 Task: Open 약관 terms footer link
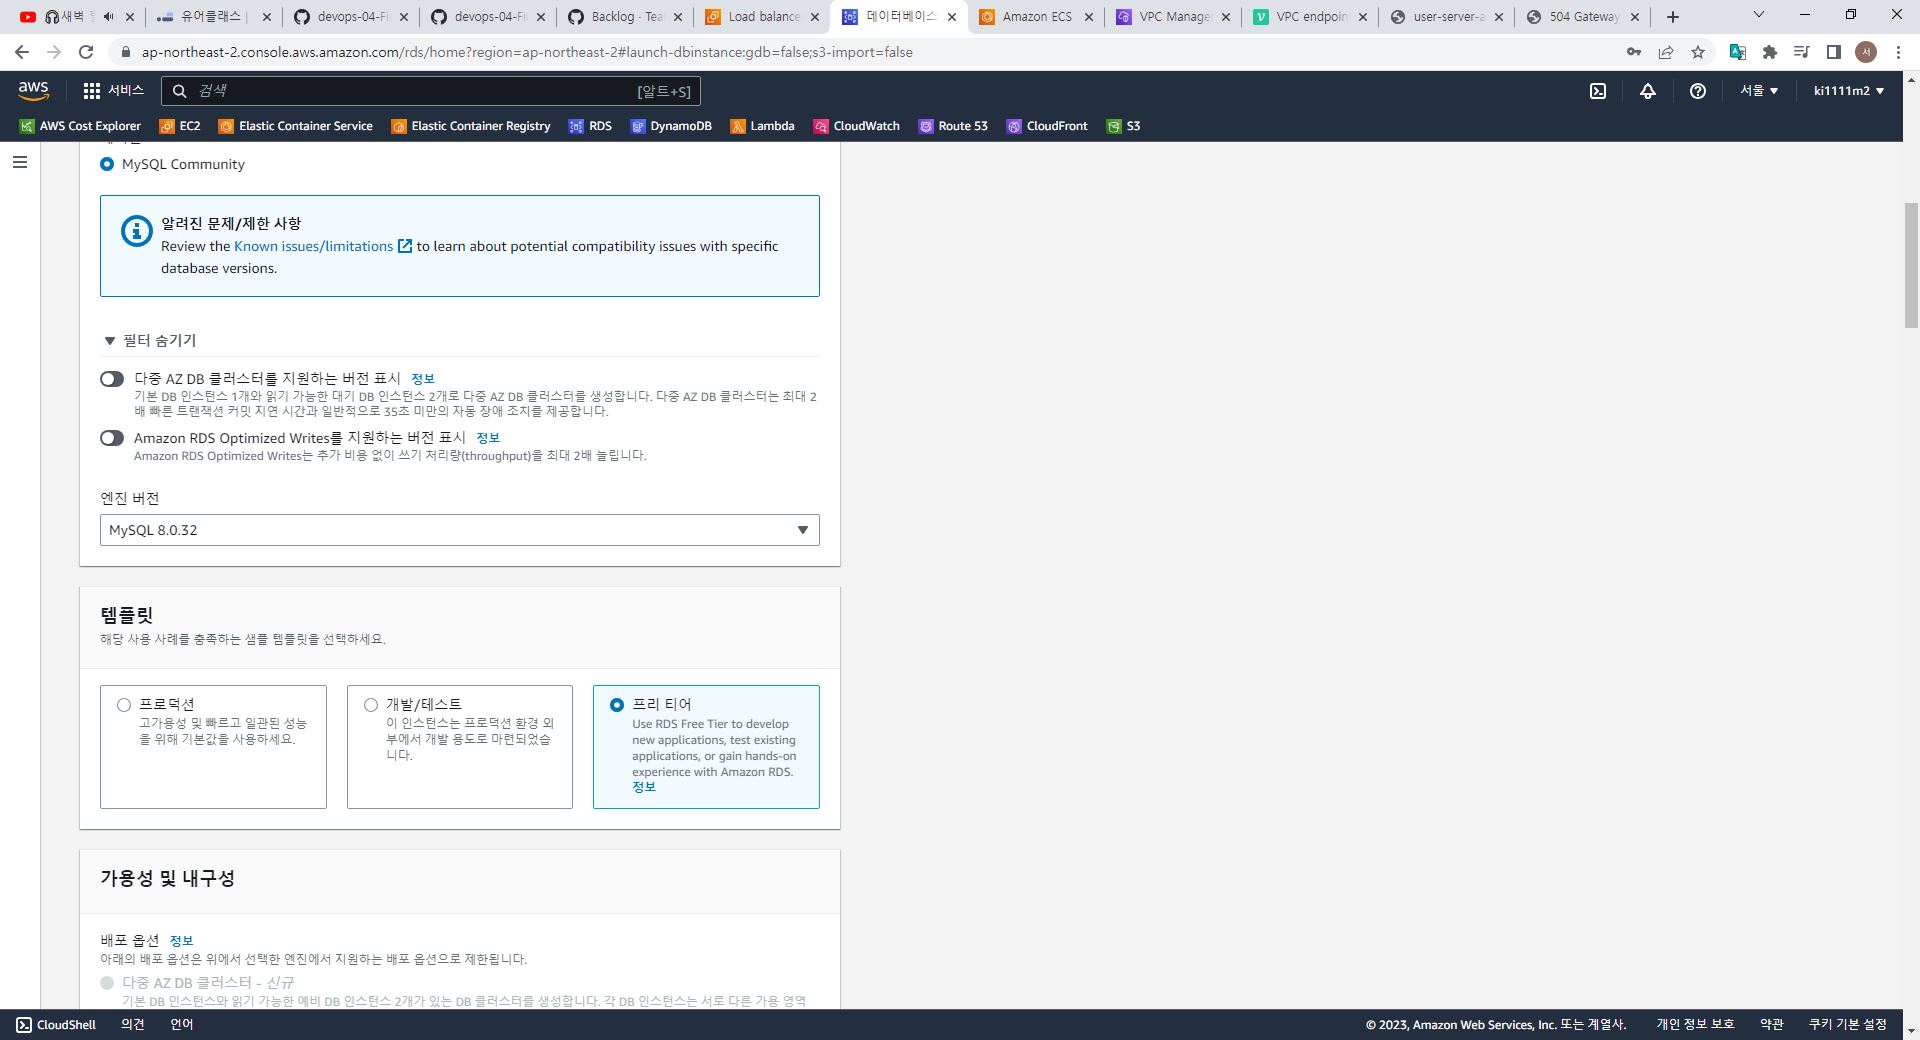pyautogui.click(x=1772, y=1025)
